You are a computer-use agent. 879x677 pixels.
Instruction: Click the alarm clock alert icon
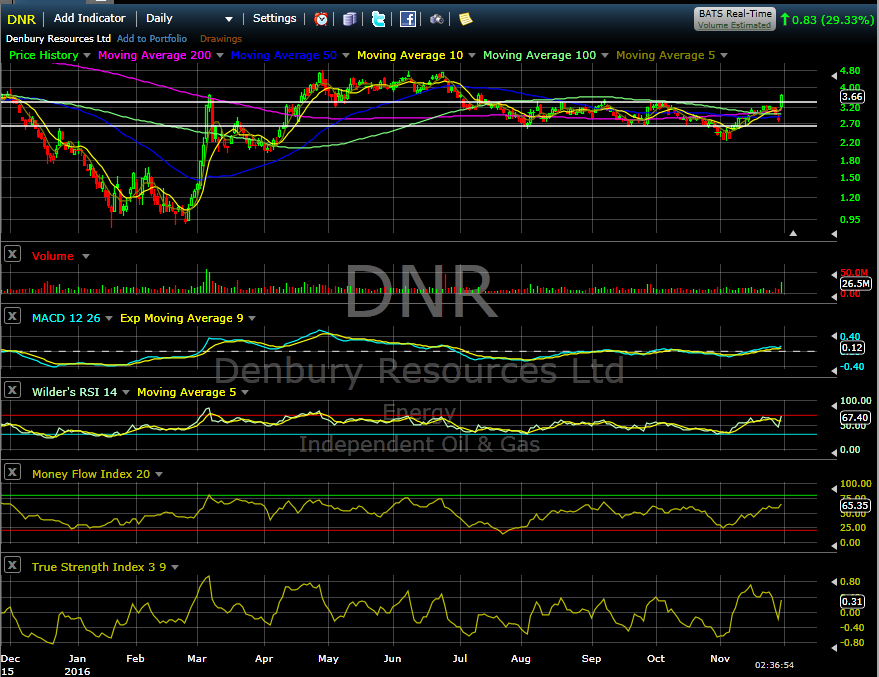[321, 19]
